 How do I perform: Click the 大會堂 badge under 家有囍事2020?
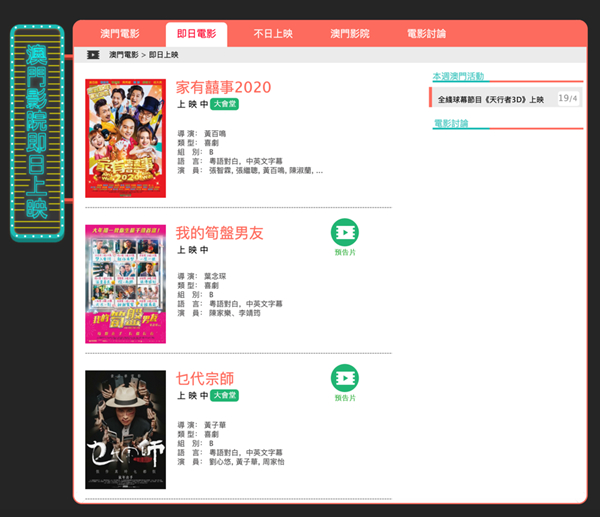pos(224,104)
